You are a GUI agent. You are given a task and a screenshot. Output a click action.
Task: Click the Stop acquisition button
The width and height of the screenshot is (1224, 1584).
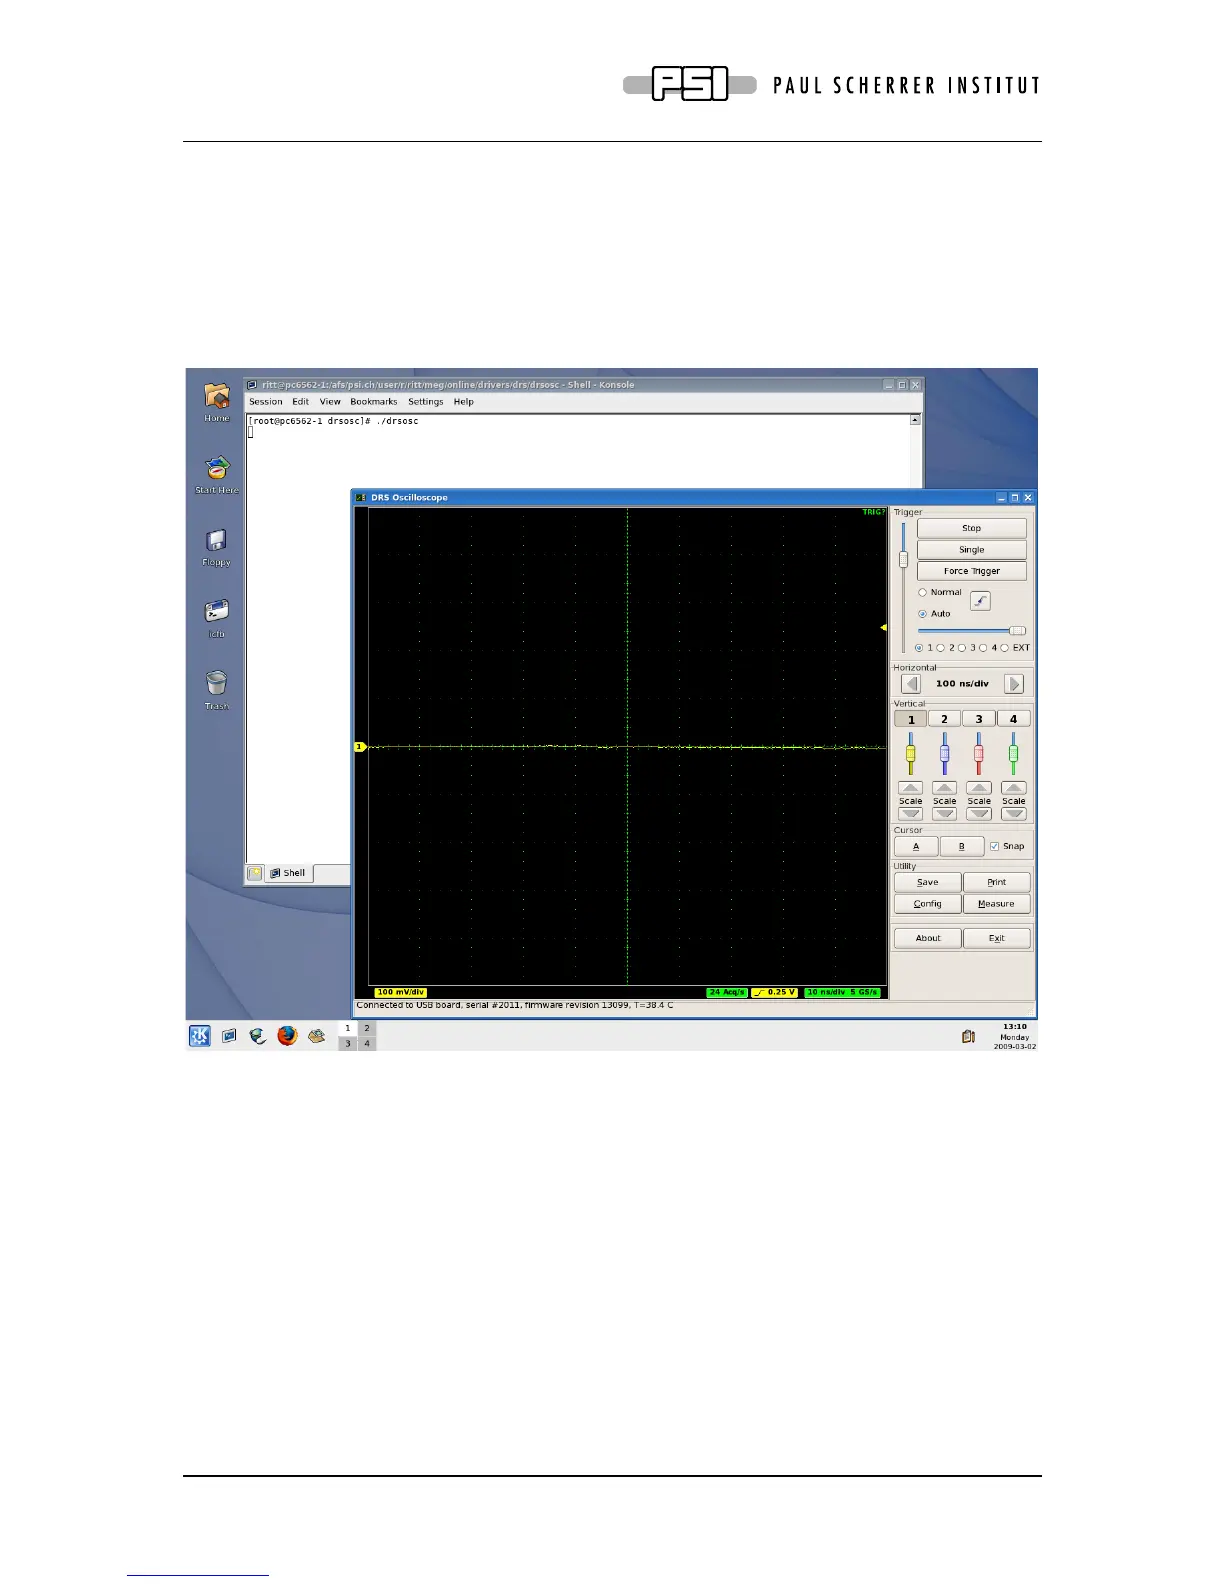[x=972, y=528]
